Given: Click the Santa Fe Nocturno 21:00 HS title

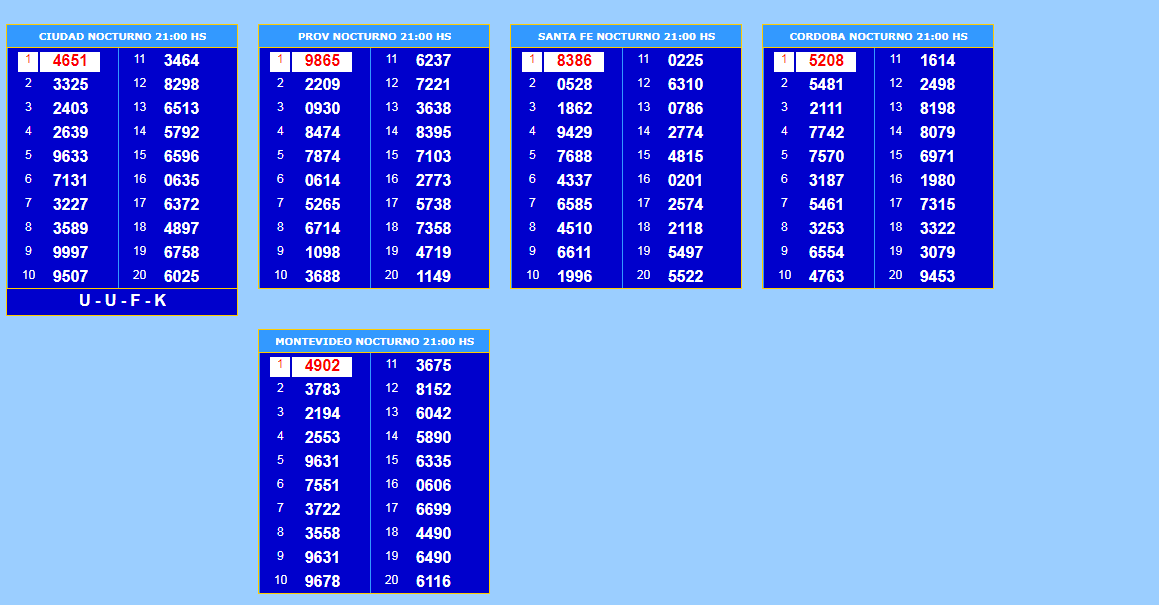Looking at the screenshot, I should point(626,36).
